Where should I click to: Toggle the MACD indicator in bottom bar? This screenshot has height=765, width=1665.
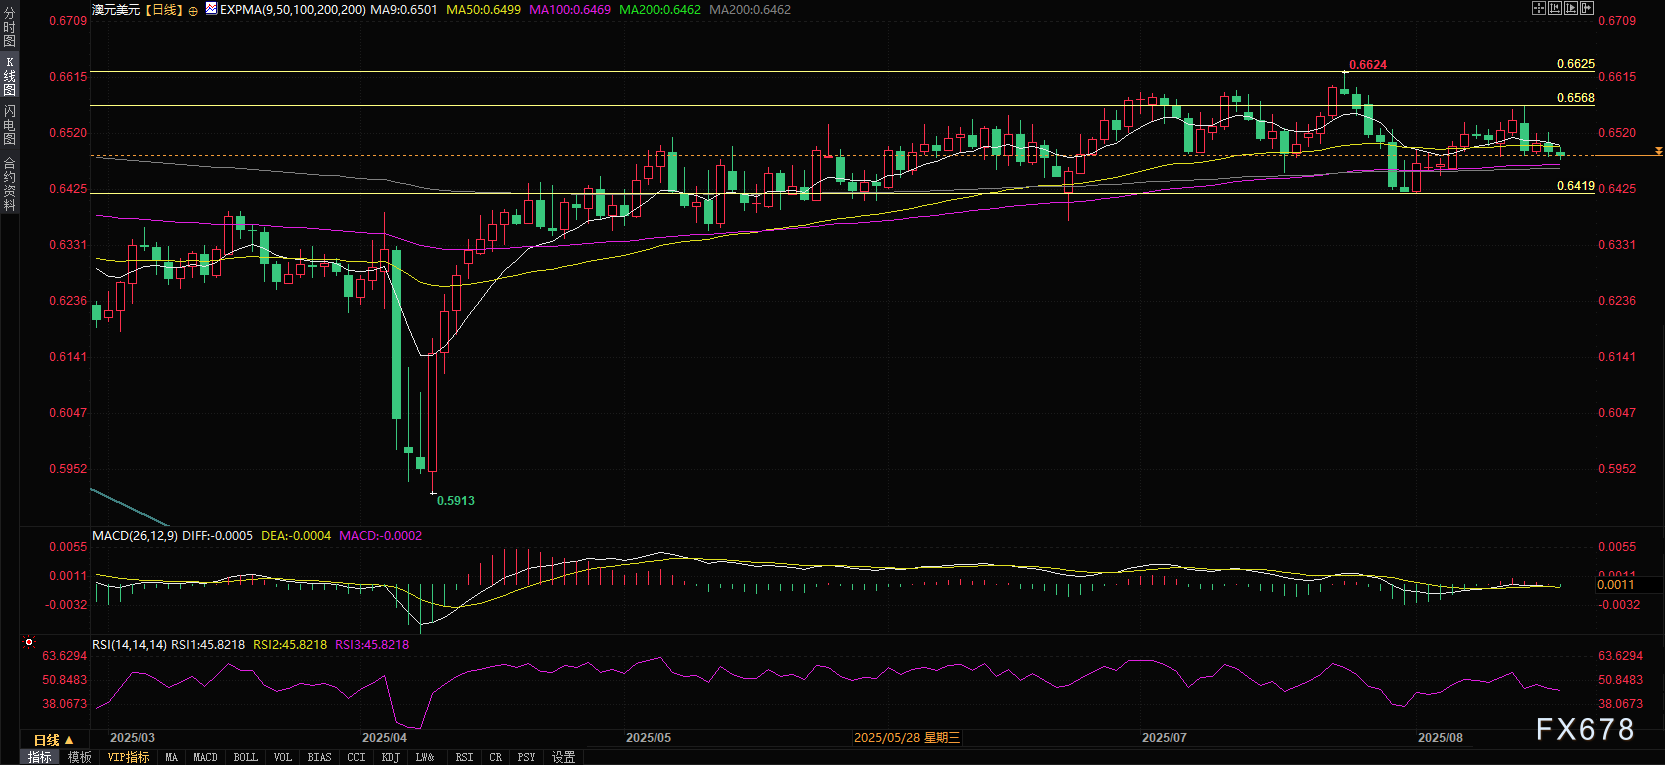pos(205,757)
